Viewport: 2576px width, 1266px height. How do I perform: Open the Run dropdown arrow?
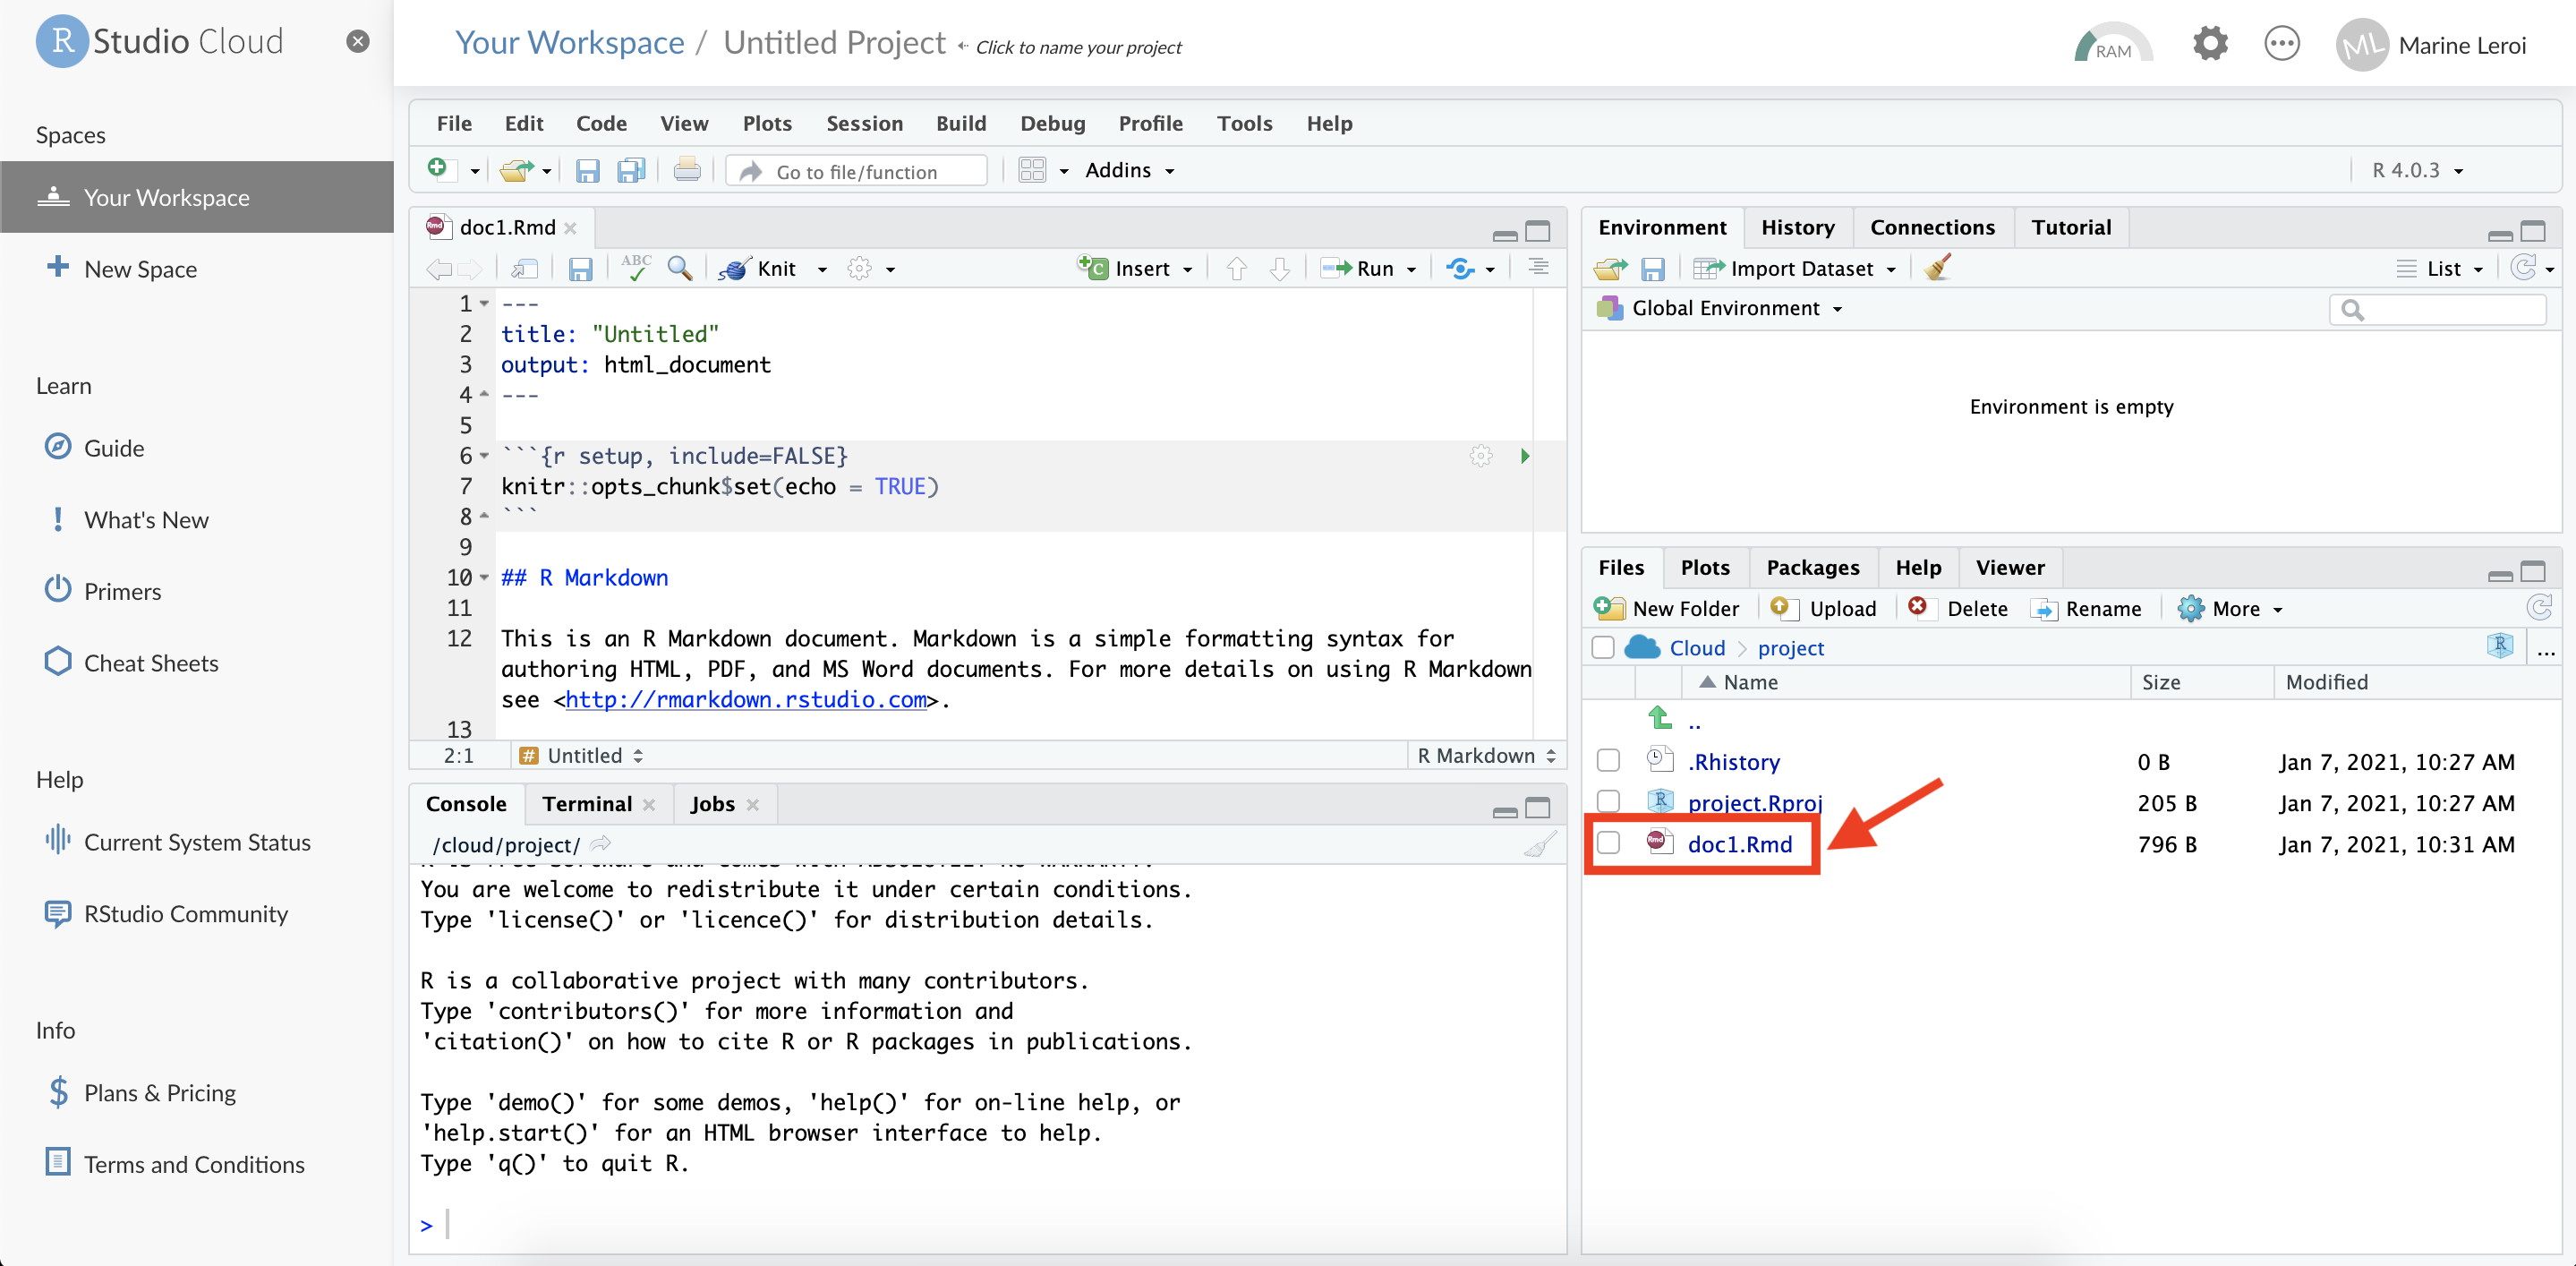pos(1411,269)
